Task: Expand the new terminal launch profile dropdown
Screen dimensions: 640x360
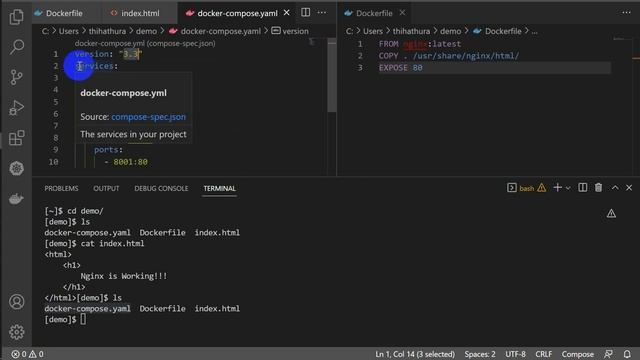Action: coord(568,188)
